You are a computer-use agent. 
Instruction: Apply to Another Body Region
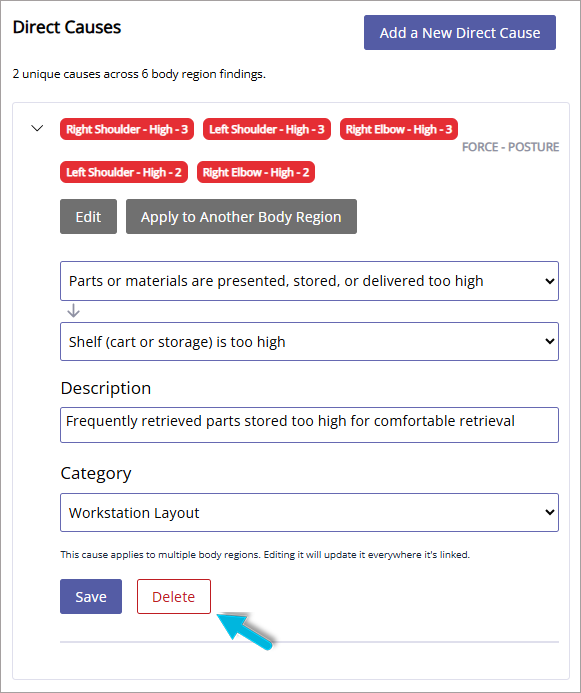pos(241,217)
